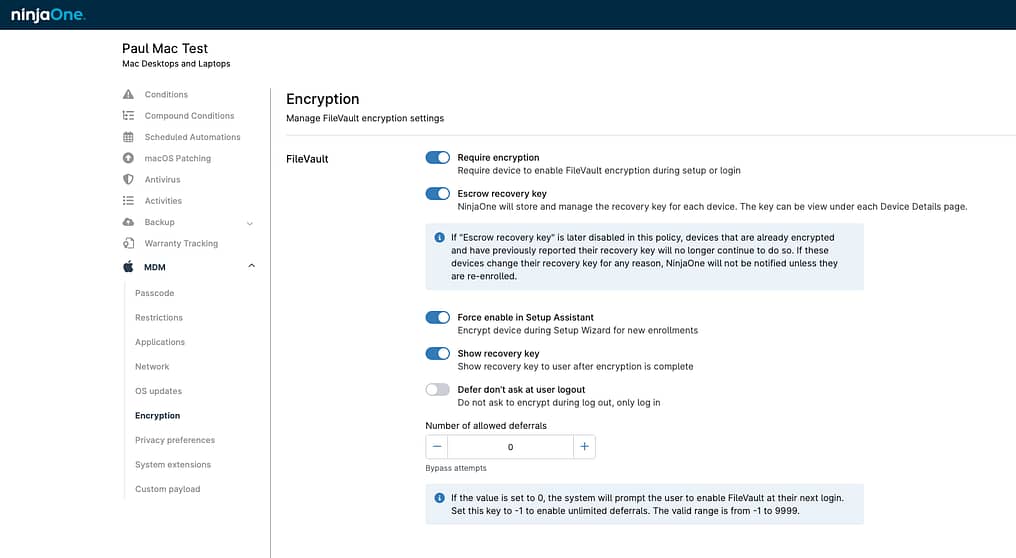The height and width of the screenshot is (558, 1016).
Task: Collapse the MDM section chevron
Action: [x=251, y=266]
